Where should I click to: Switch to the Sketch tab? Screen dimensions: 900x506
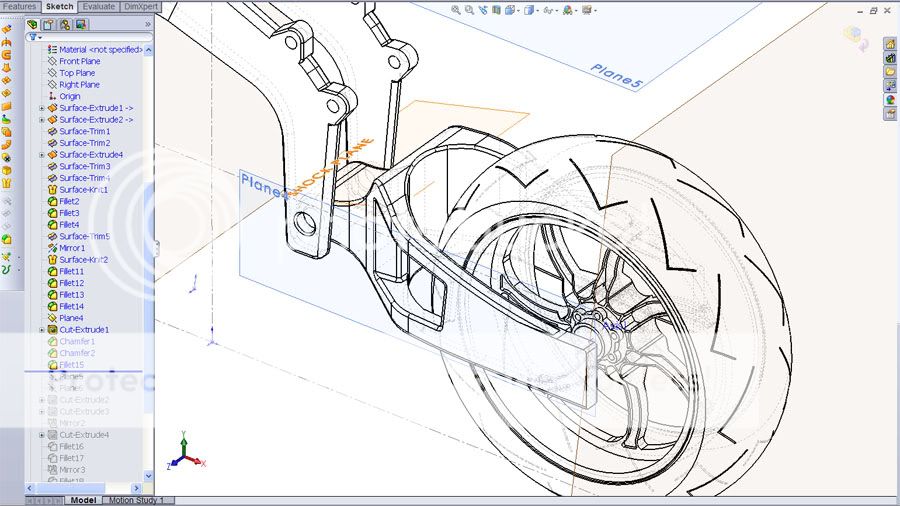click(60, 6)
